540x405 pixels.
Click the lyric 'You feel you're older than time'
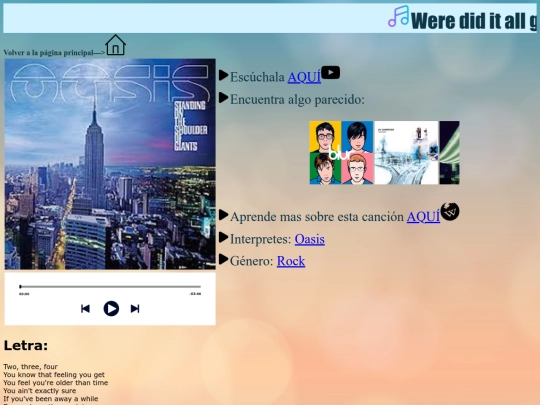click(x=56, y=382)
